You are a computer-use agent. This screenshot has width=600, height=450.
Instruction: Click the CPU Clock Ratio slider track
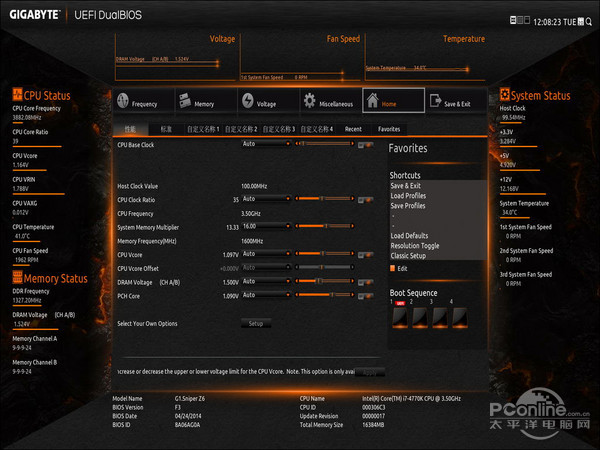pos(324,199)
